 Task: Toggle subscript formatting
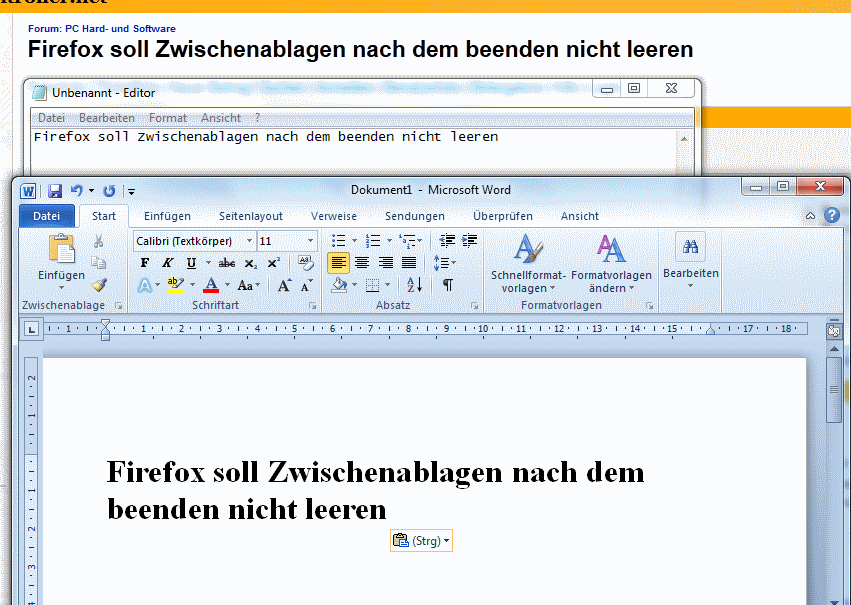point(250,264)
